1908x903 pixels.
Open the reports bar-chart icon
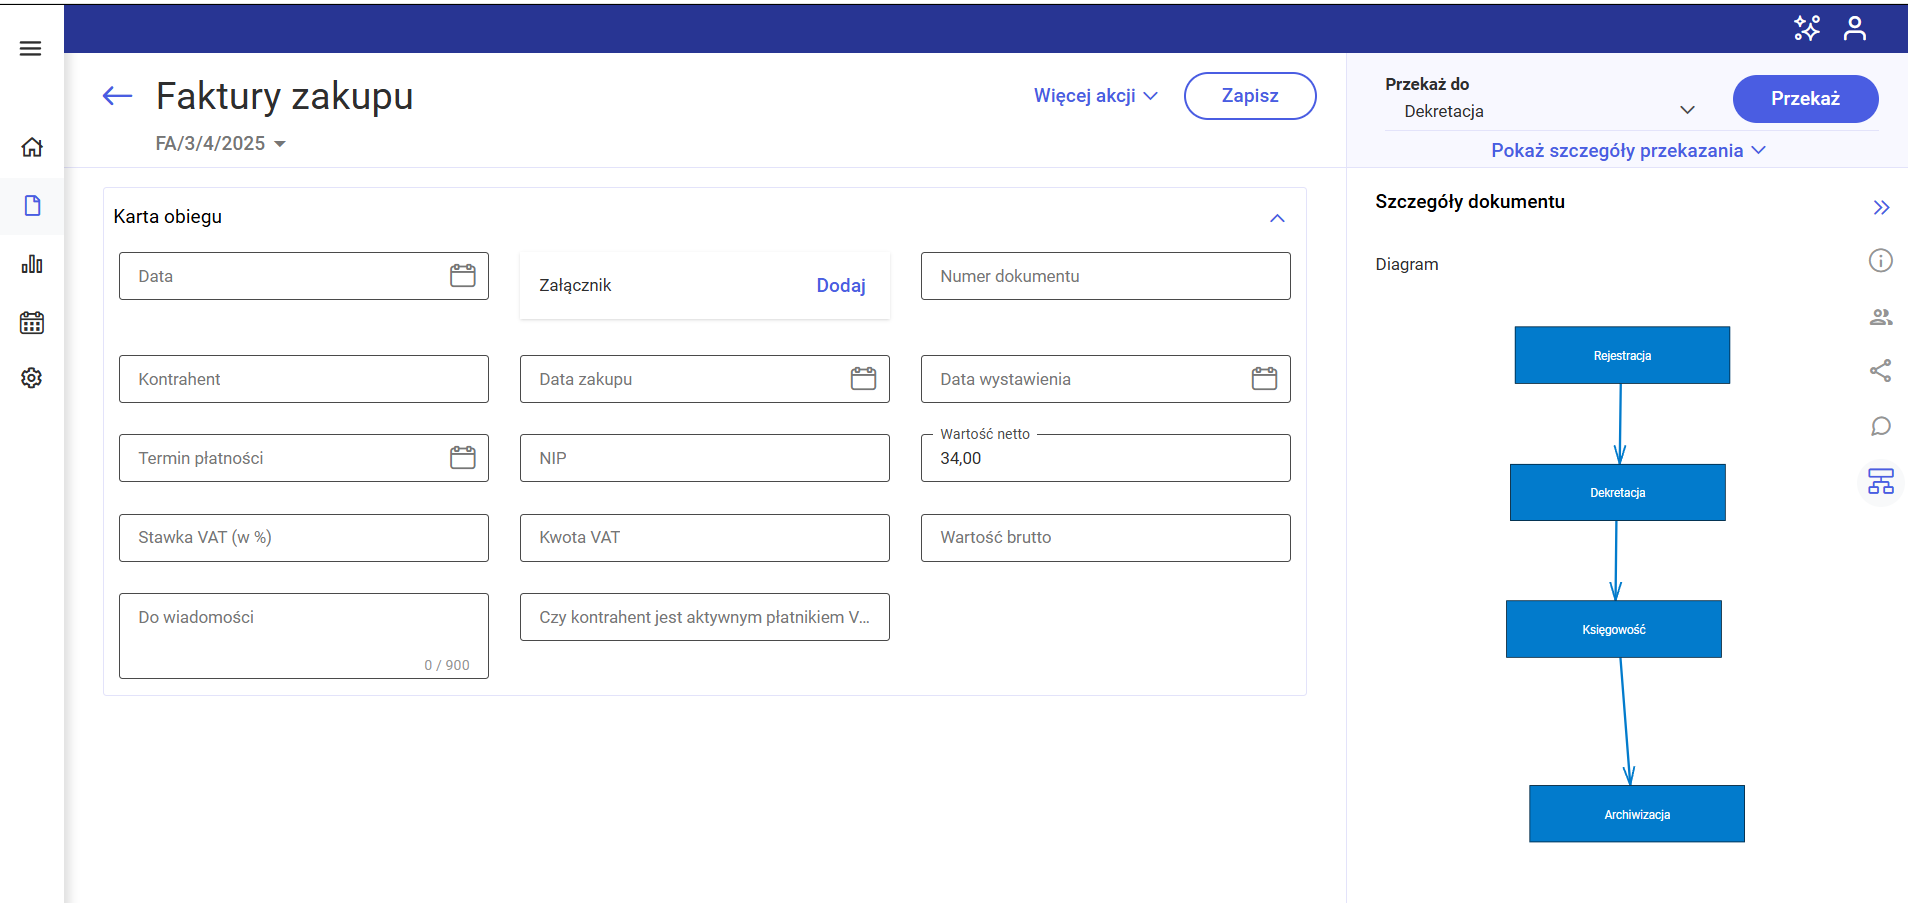[x=32, y=264]
